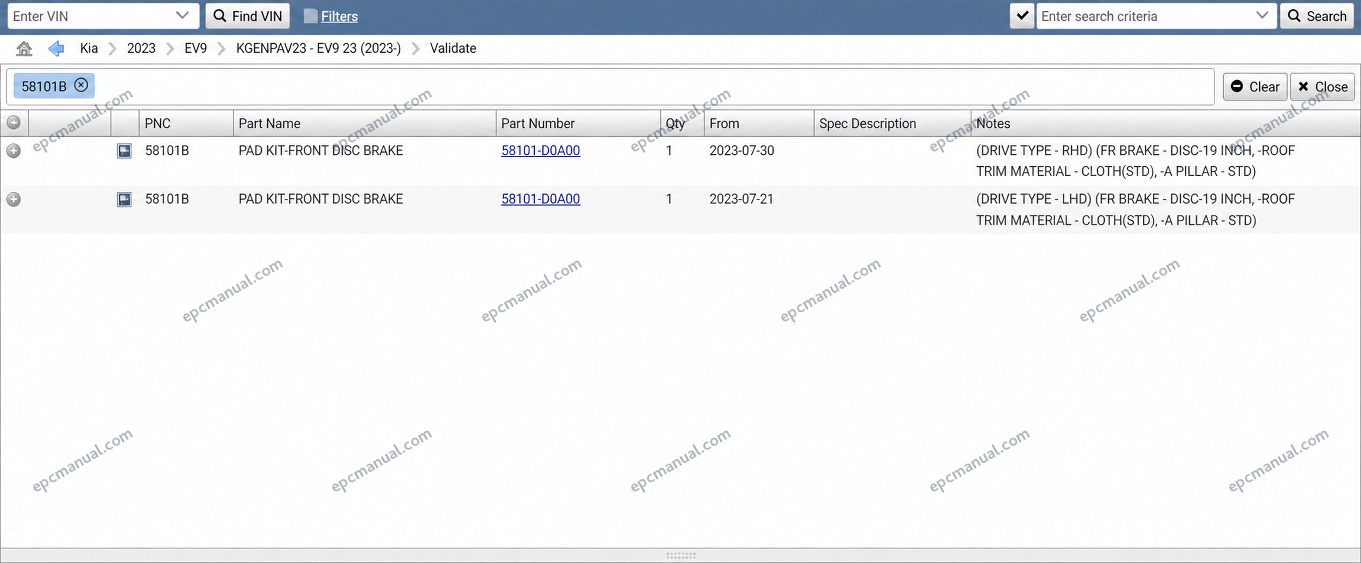Click the Find VIN button
This screenshot has height=563, width=1361.
248,16
